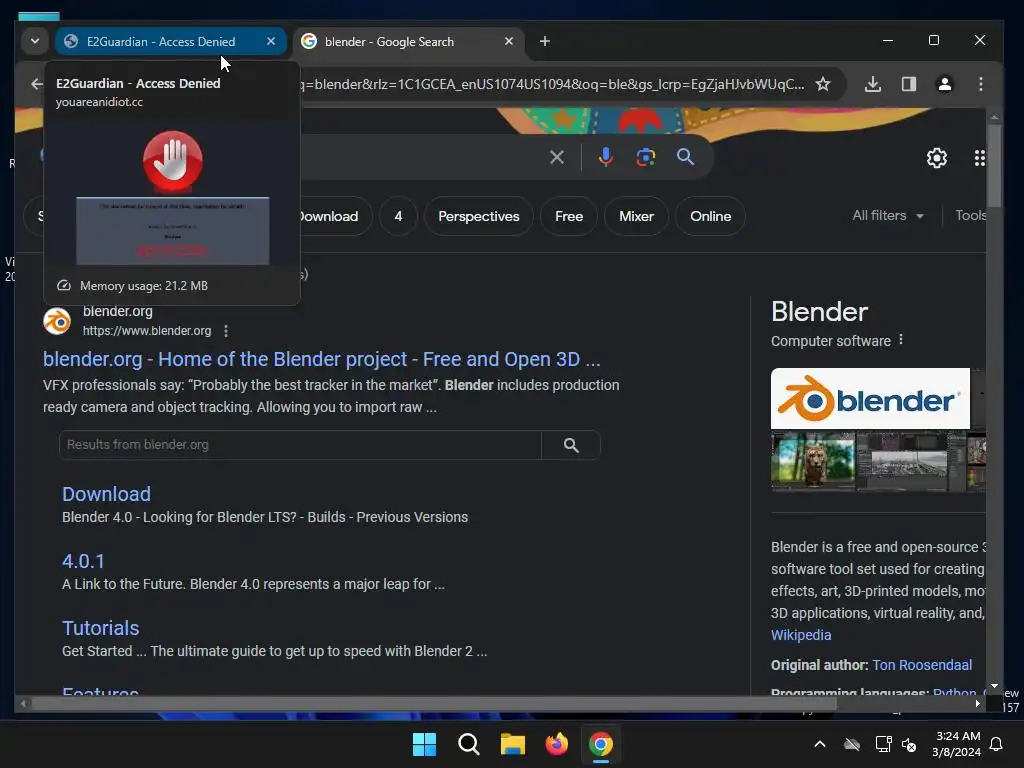The width and height of the screenshot is (1024, 768).
Task: Open knowledge panel more options next to Computer software
Action: (901, 340)
